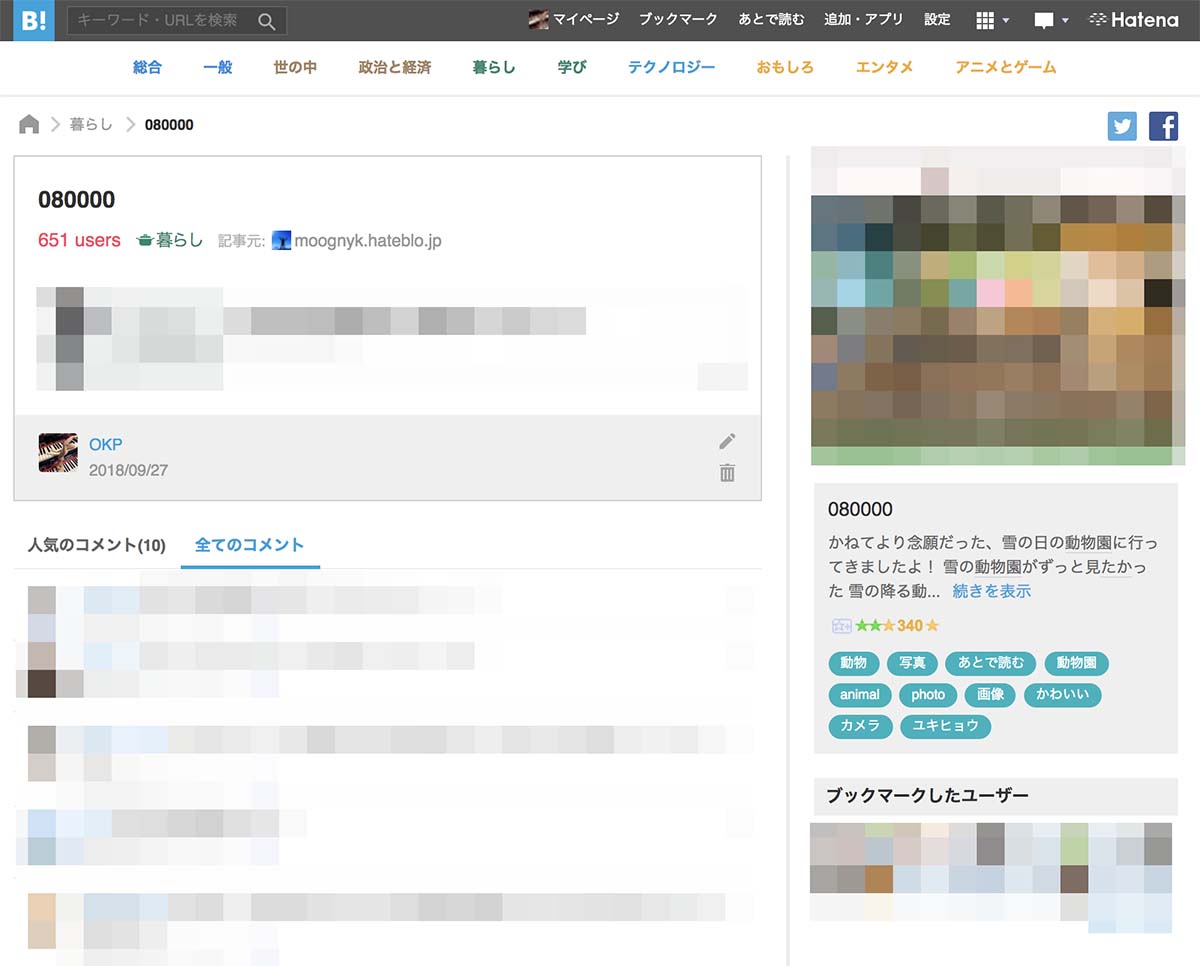Click the 080000 title in sidebar
The image size is (1200, 966).
pyautogui.click(x=860, y=509)
